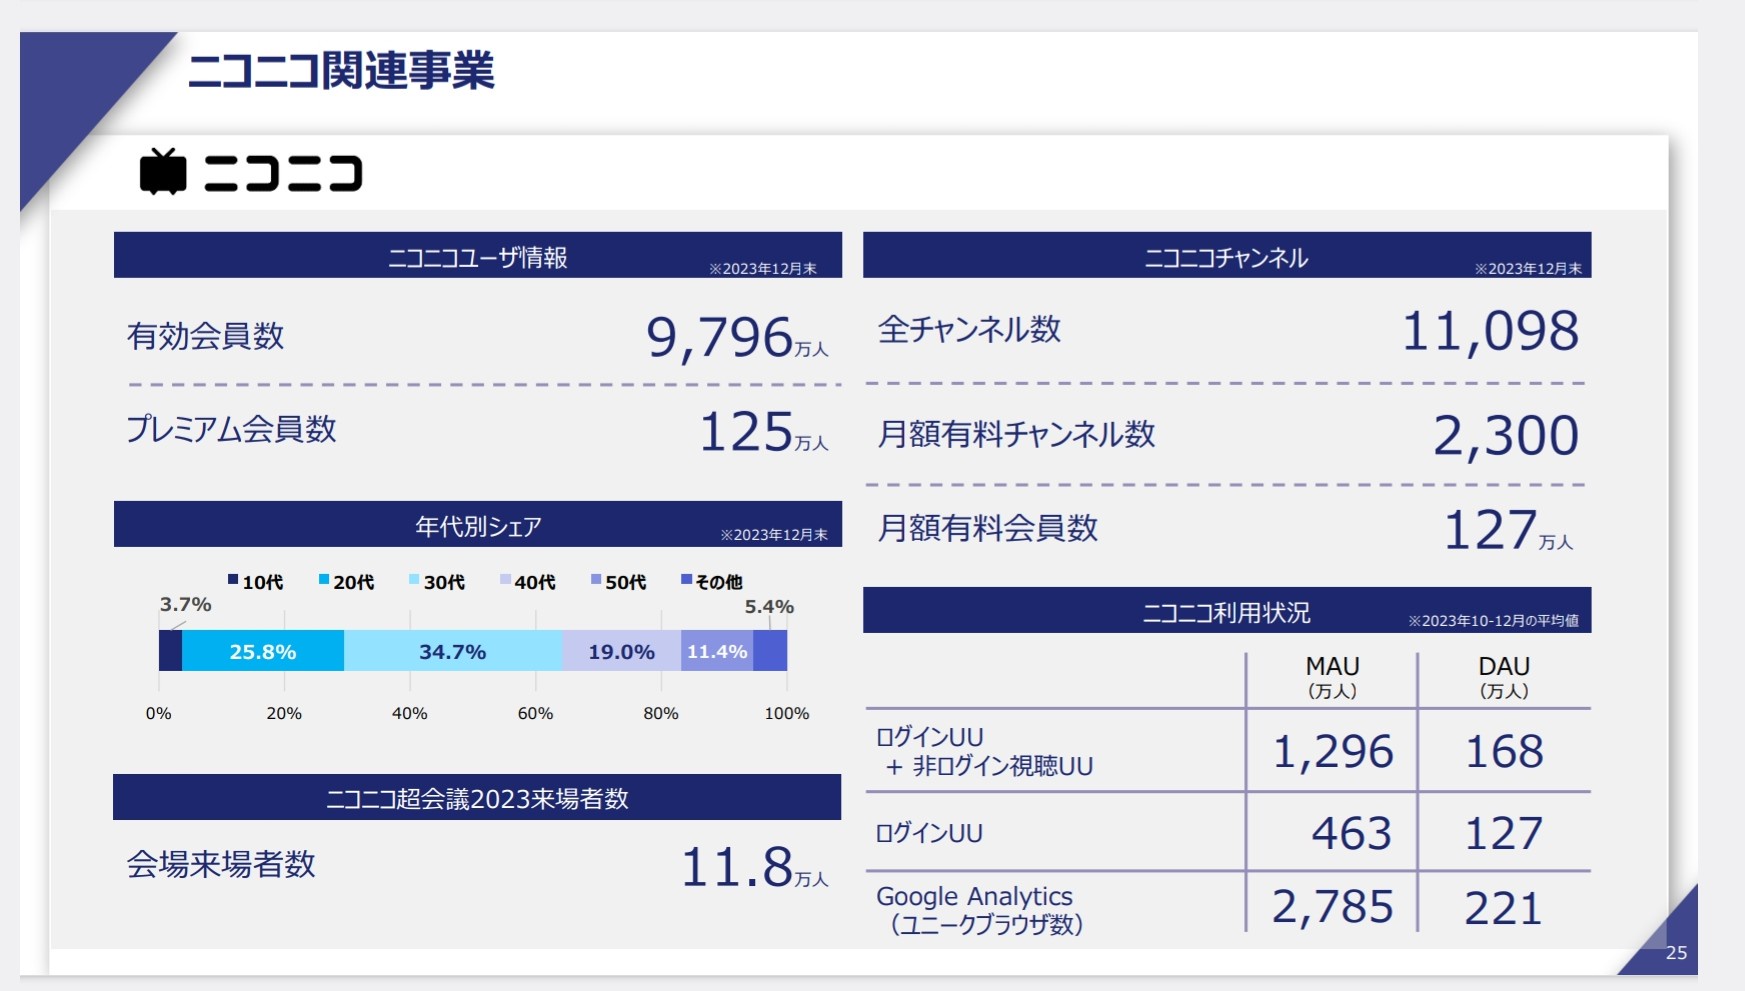Click the 463 MAU value

[1351, 834]
